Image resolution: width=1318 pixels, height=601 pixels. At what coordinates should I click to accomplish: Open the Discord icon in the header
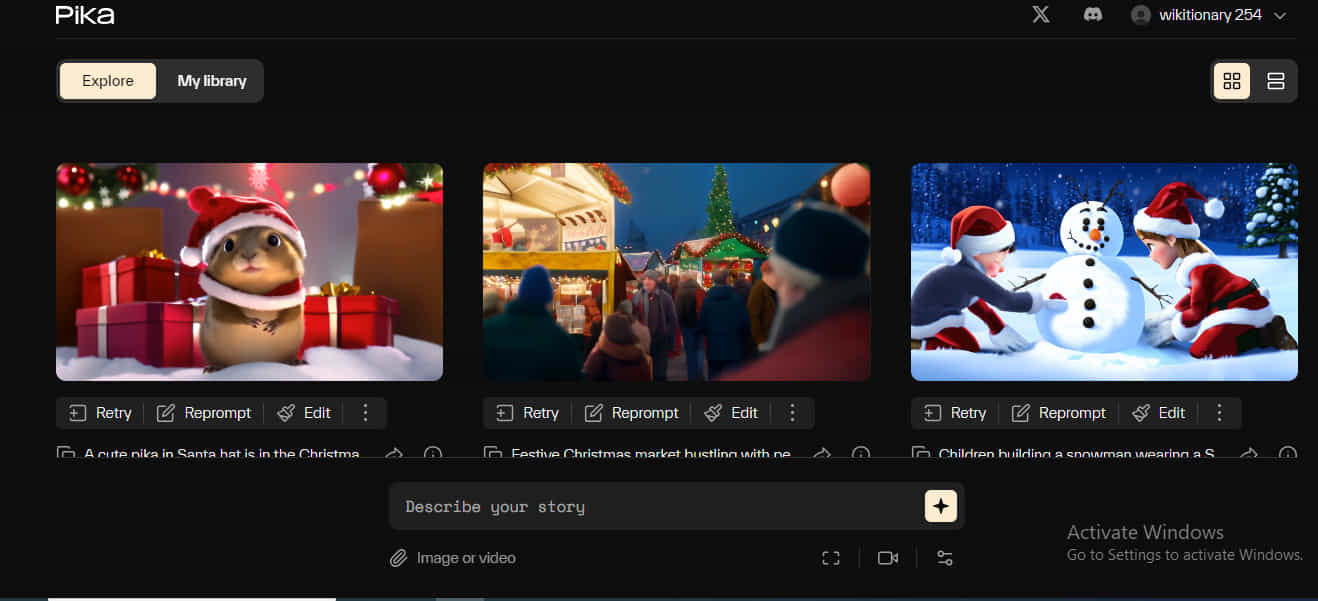coord(1093,14)
